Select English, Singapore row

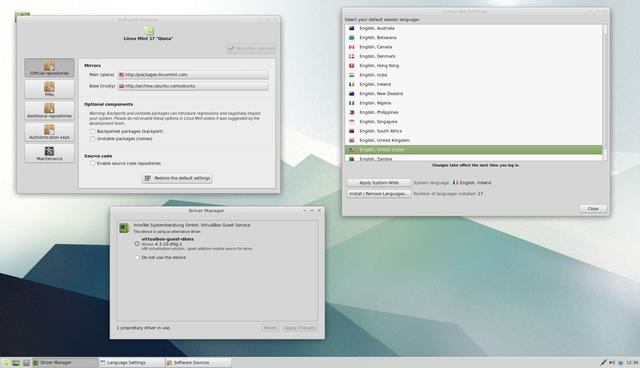(x=473, y=122)
